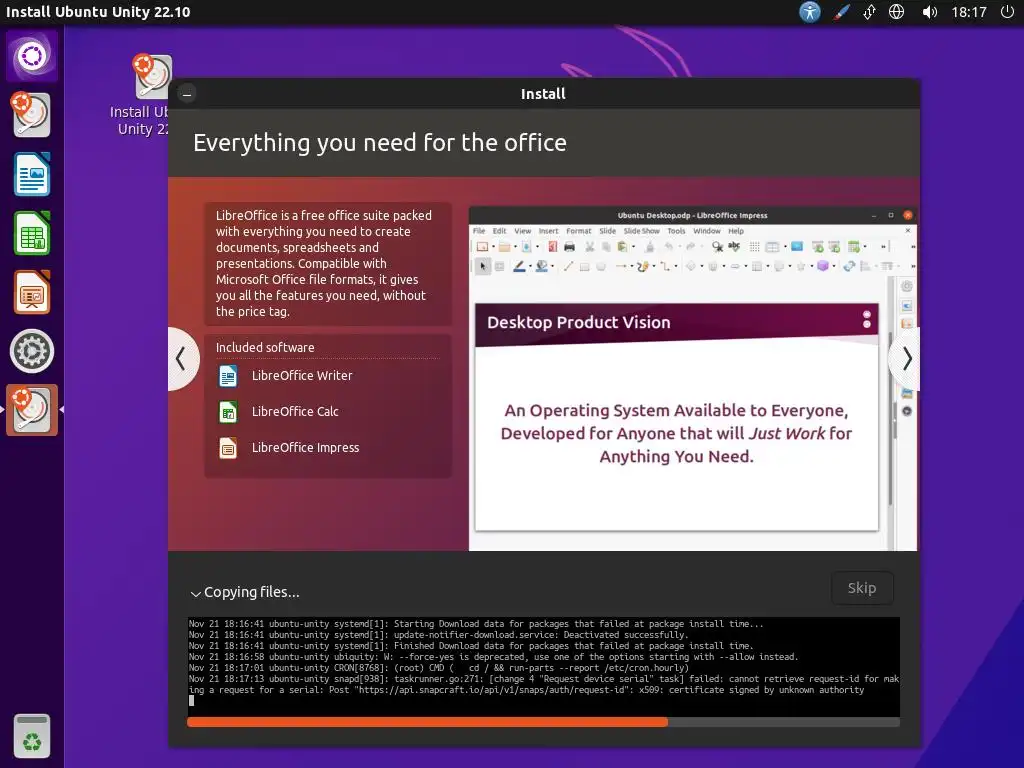The width and height of the screenshot is (1024, 768).
Task: Click the 'Included software' heading
Action: (x=265, y=347)
